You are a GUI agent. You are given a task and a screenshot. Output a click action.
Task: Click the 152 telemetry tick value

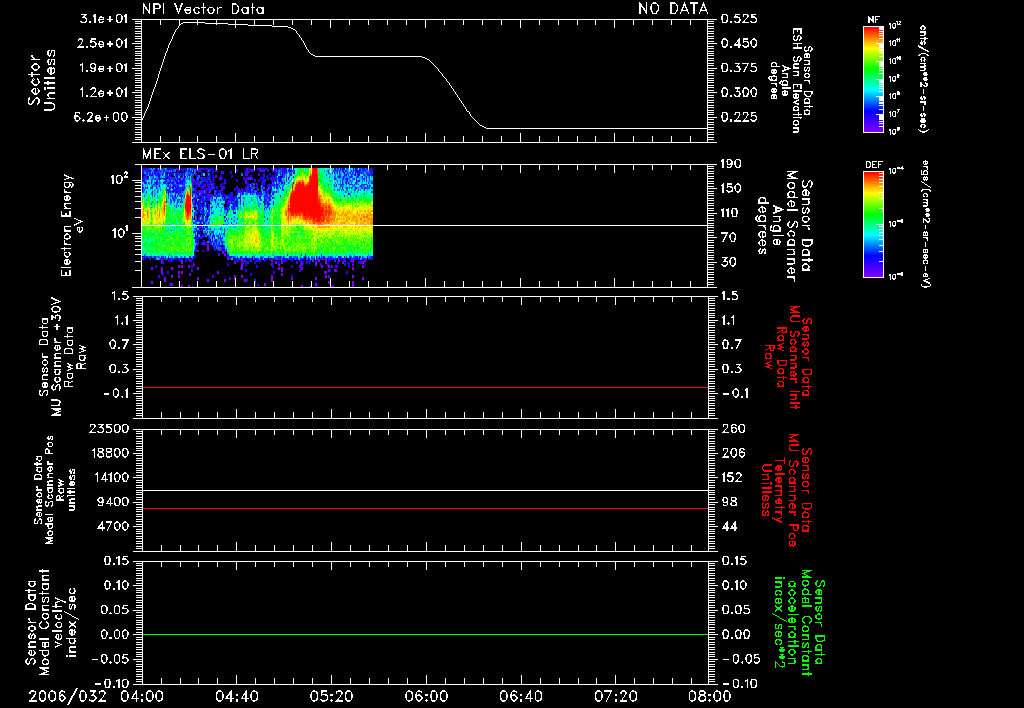point(731,477)
